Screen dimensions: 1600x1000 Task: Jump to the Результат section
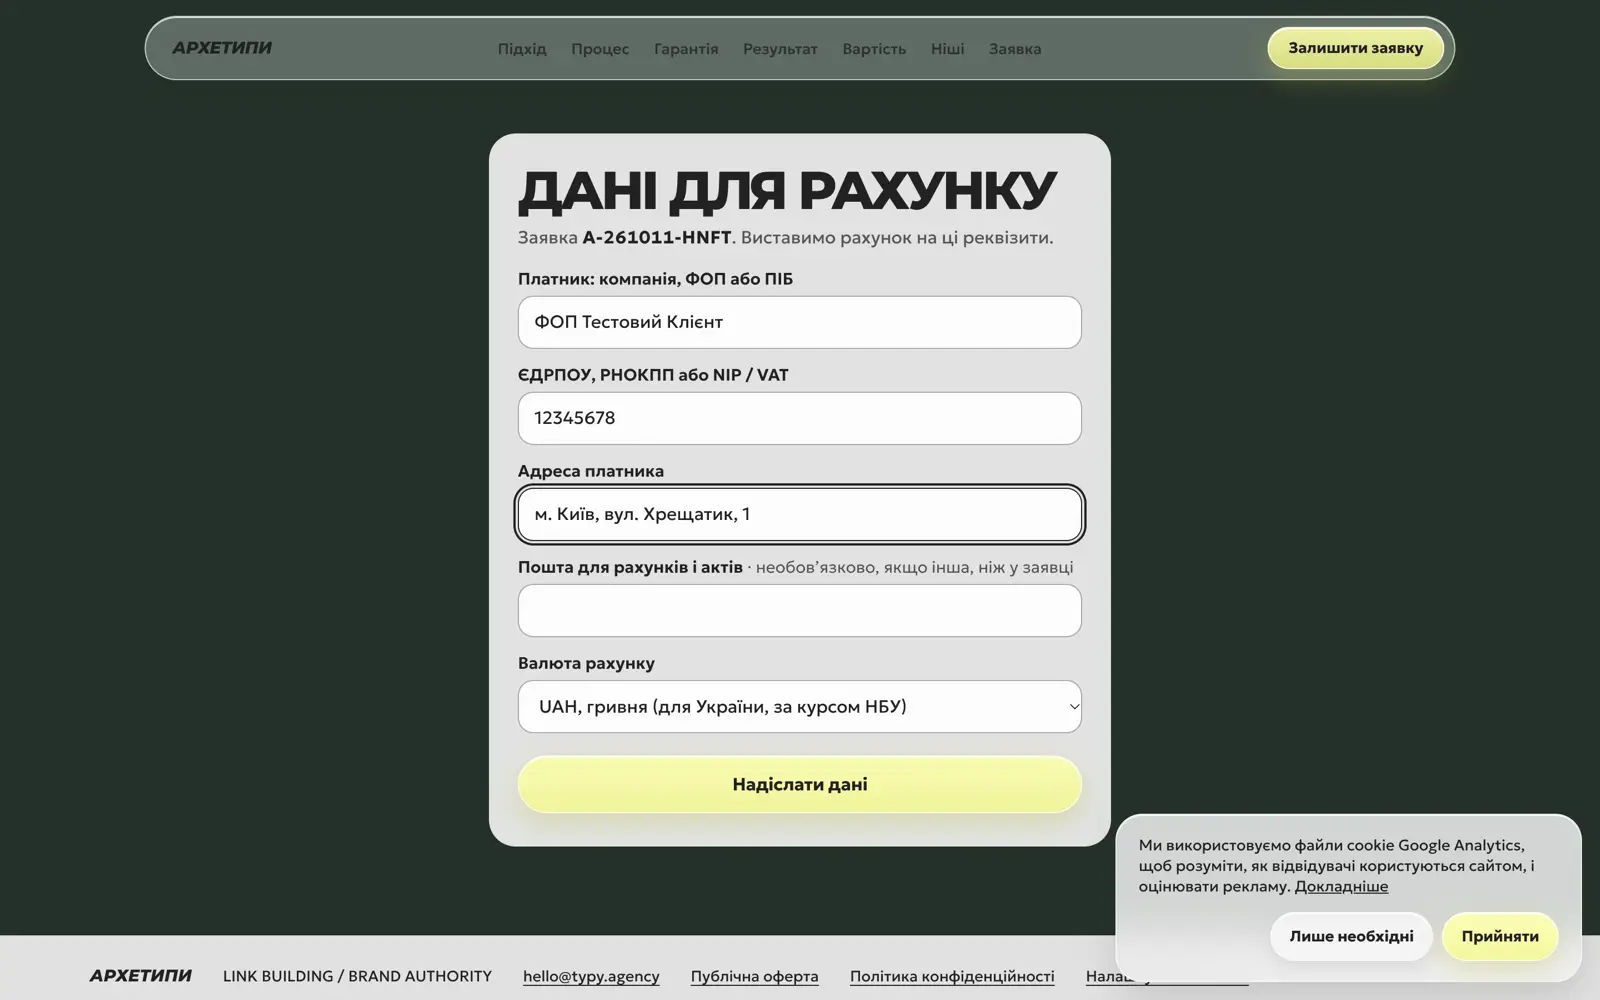click(780, 49)
